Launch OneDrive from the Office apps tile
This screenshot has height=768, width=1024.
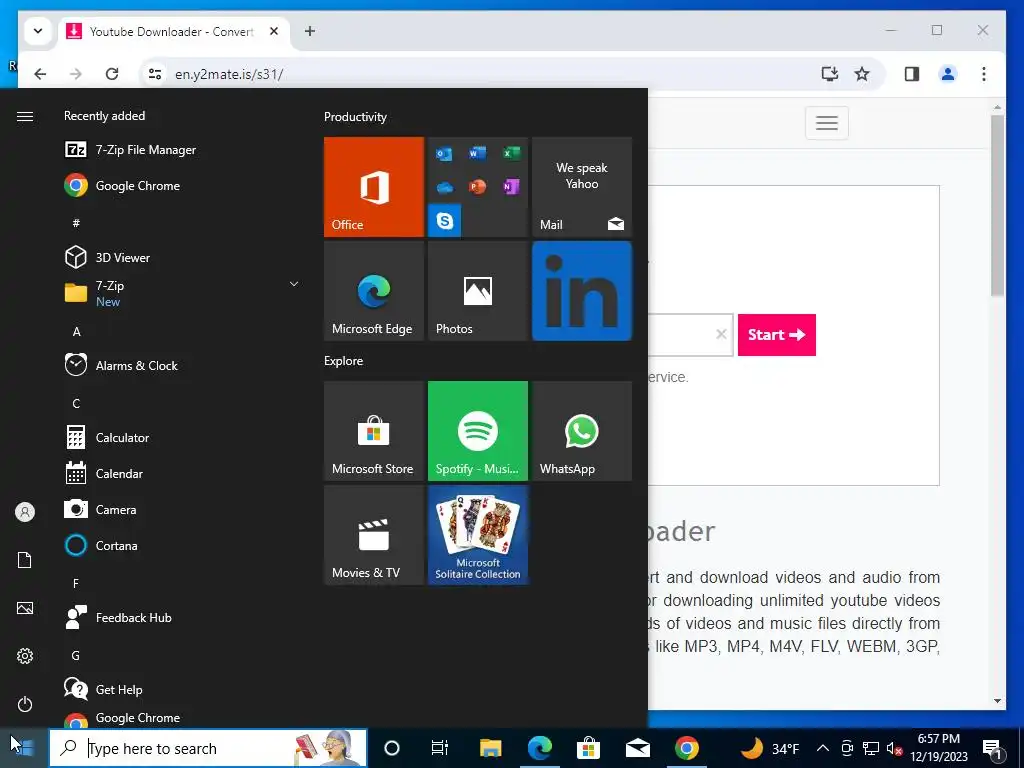click(444, 188)
